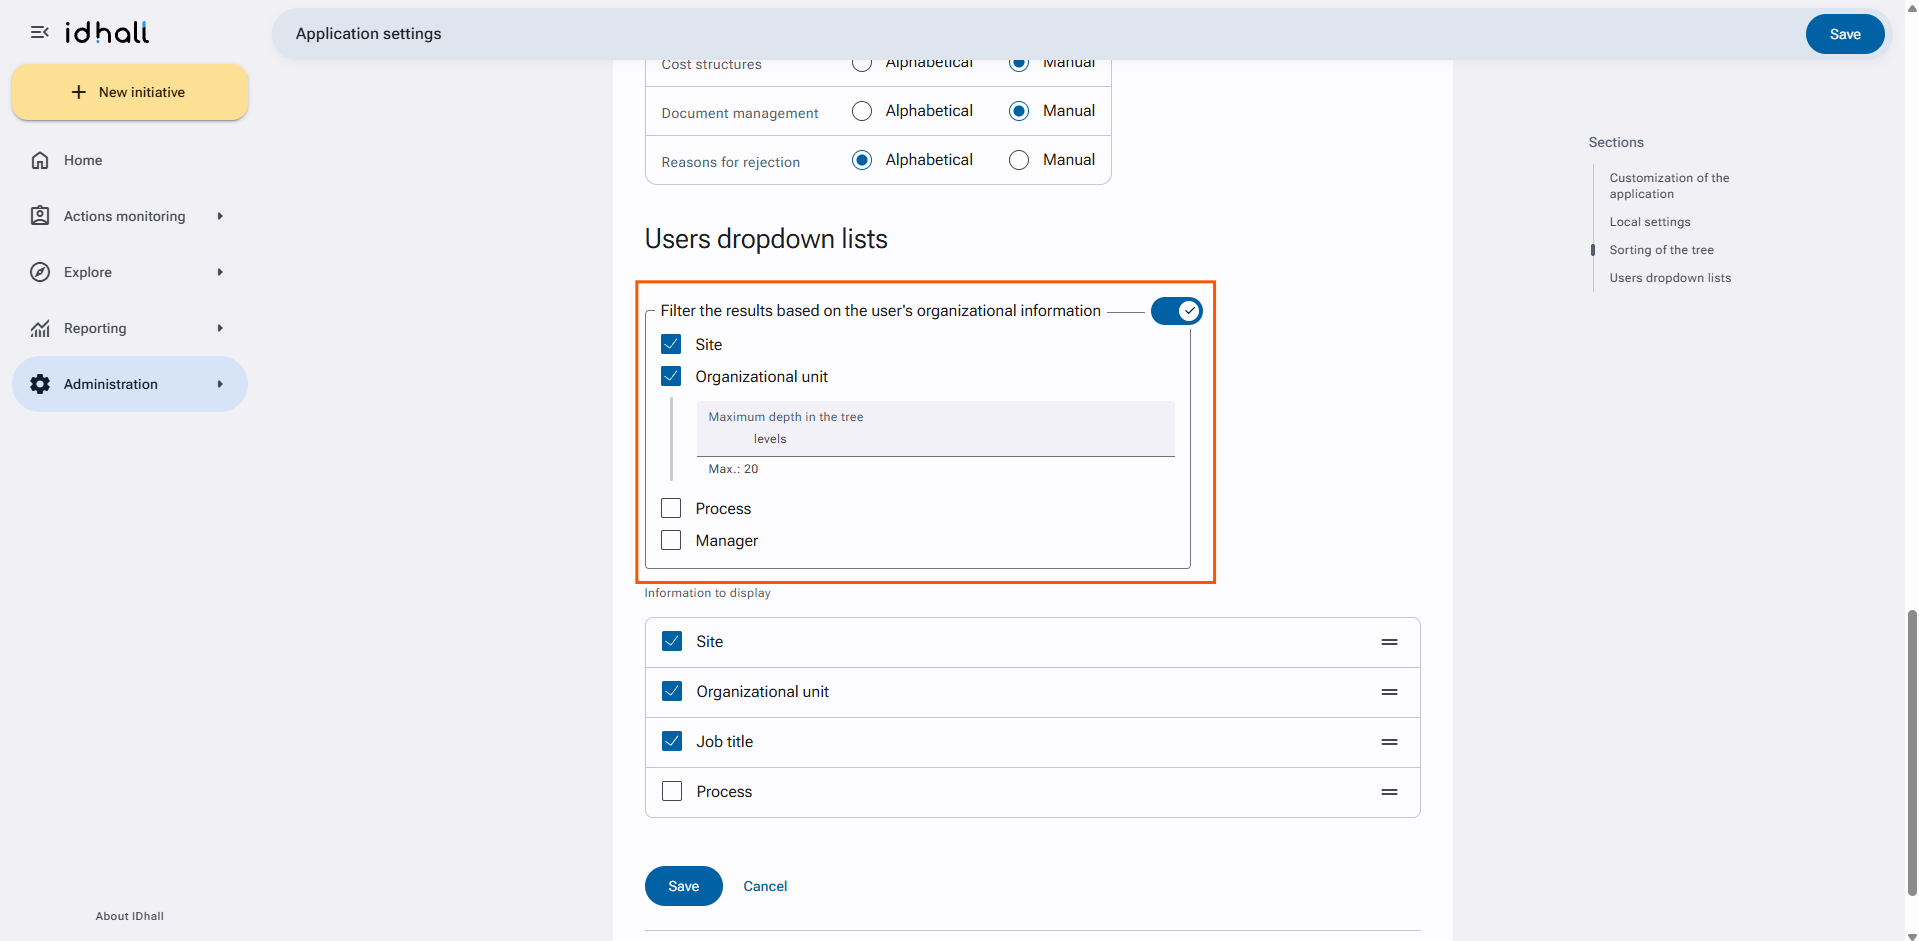Viewport: 1919px width, 941px height.
Task: Select Alphabetical for Reasons for rejection
Action: point(862,160)
